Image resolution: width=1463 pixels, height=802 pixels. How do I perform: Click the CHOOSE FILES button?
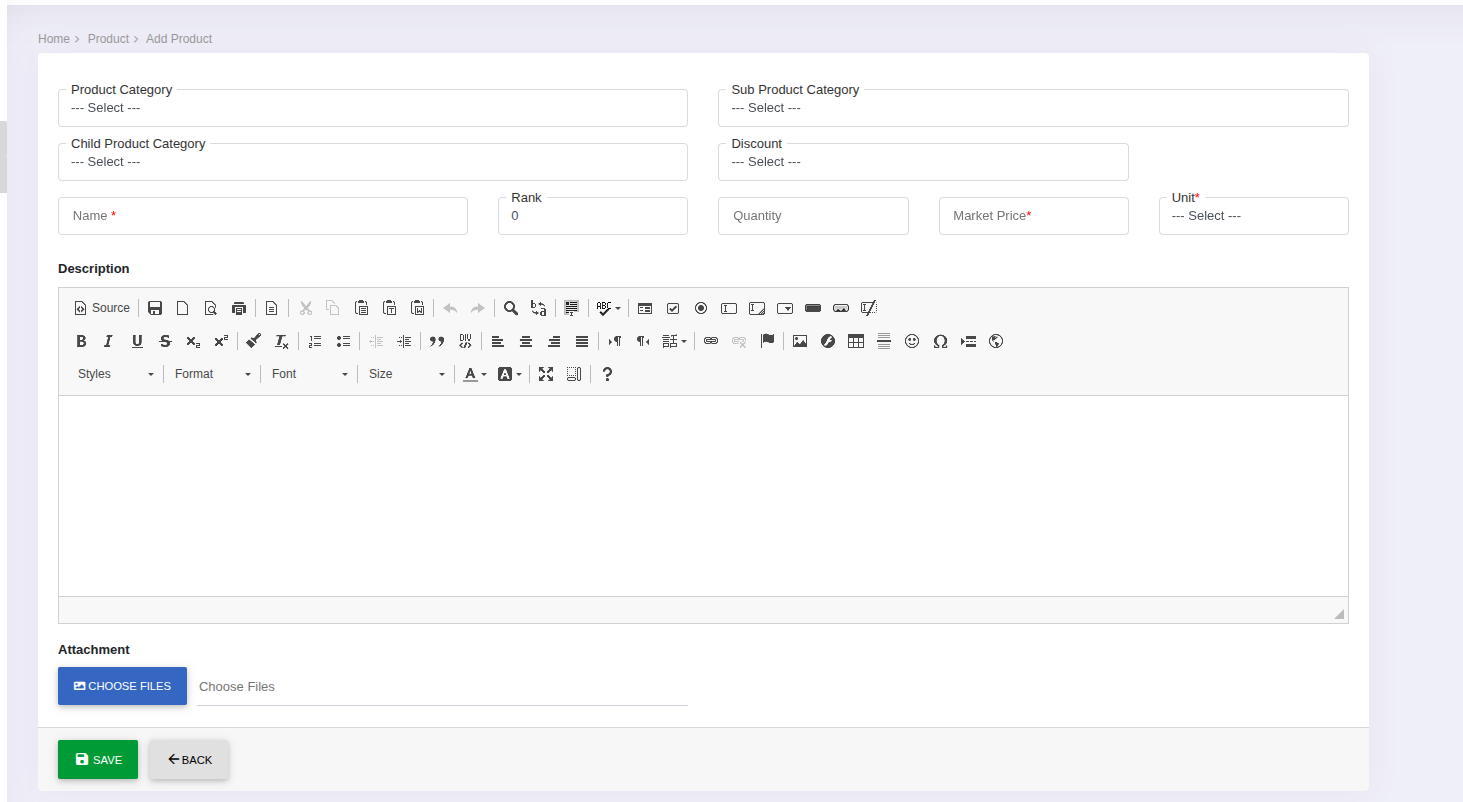(122, 686)
